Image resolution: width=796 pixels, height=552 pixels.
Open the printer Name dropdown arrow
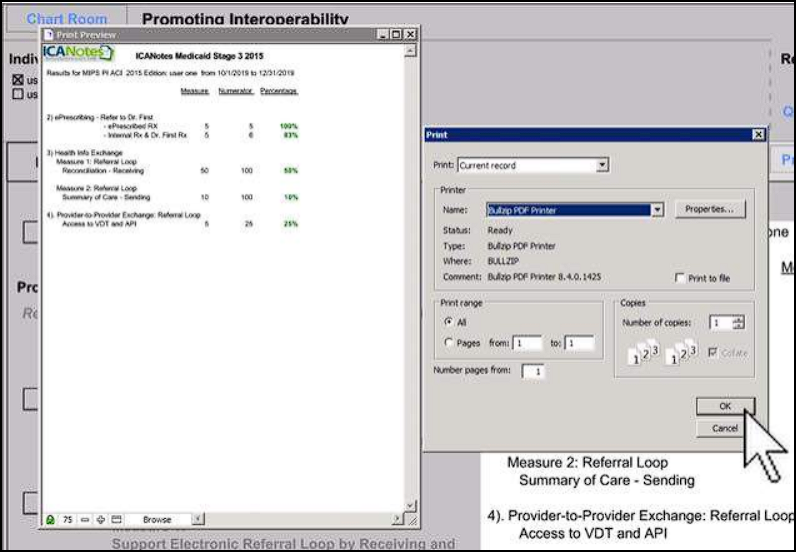click(657, 210)
